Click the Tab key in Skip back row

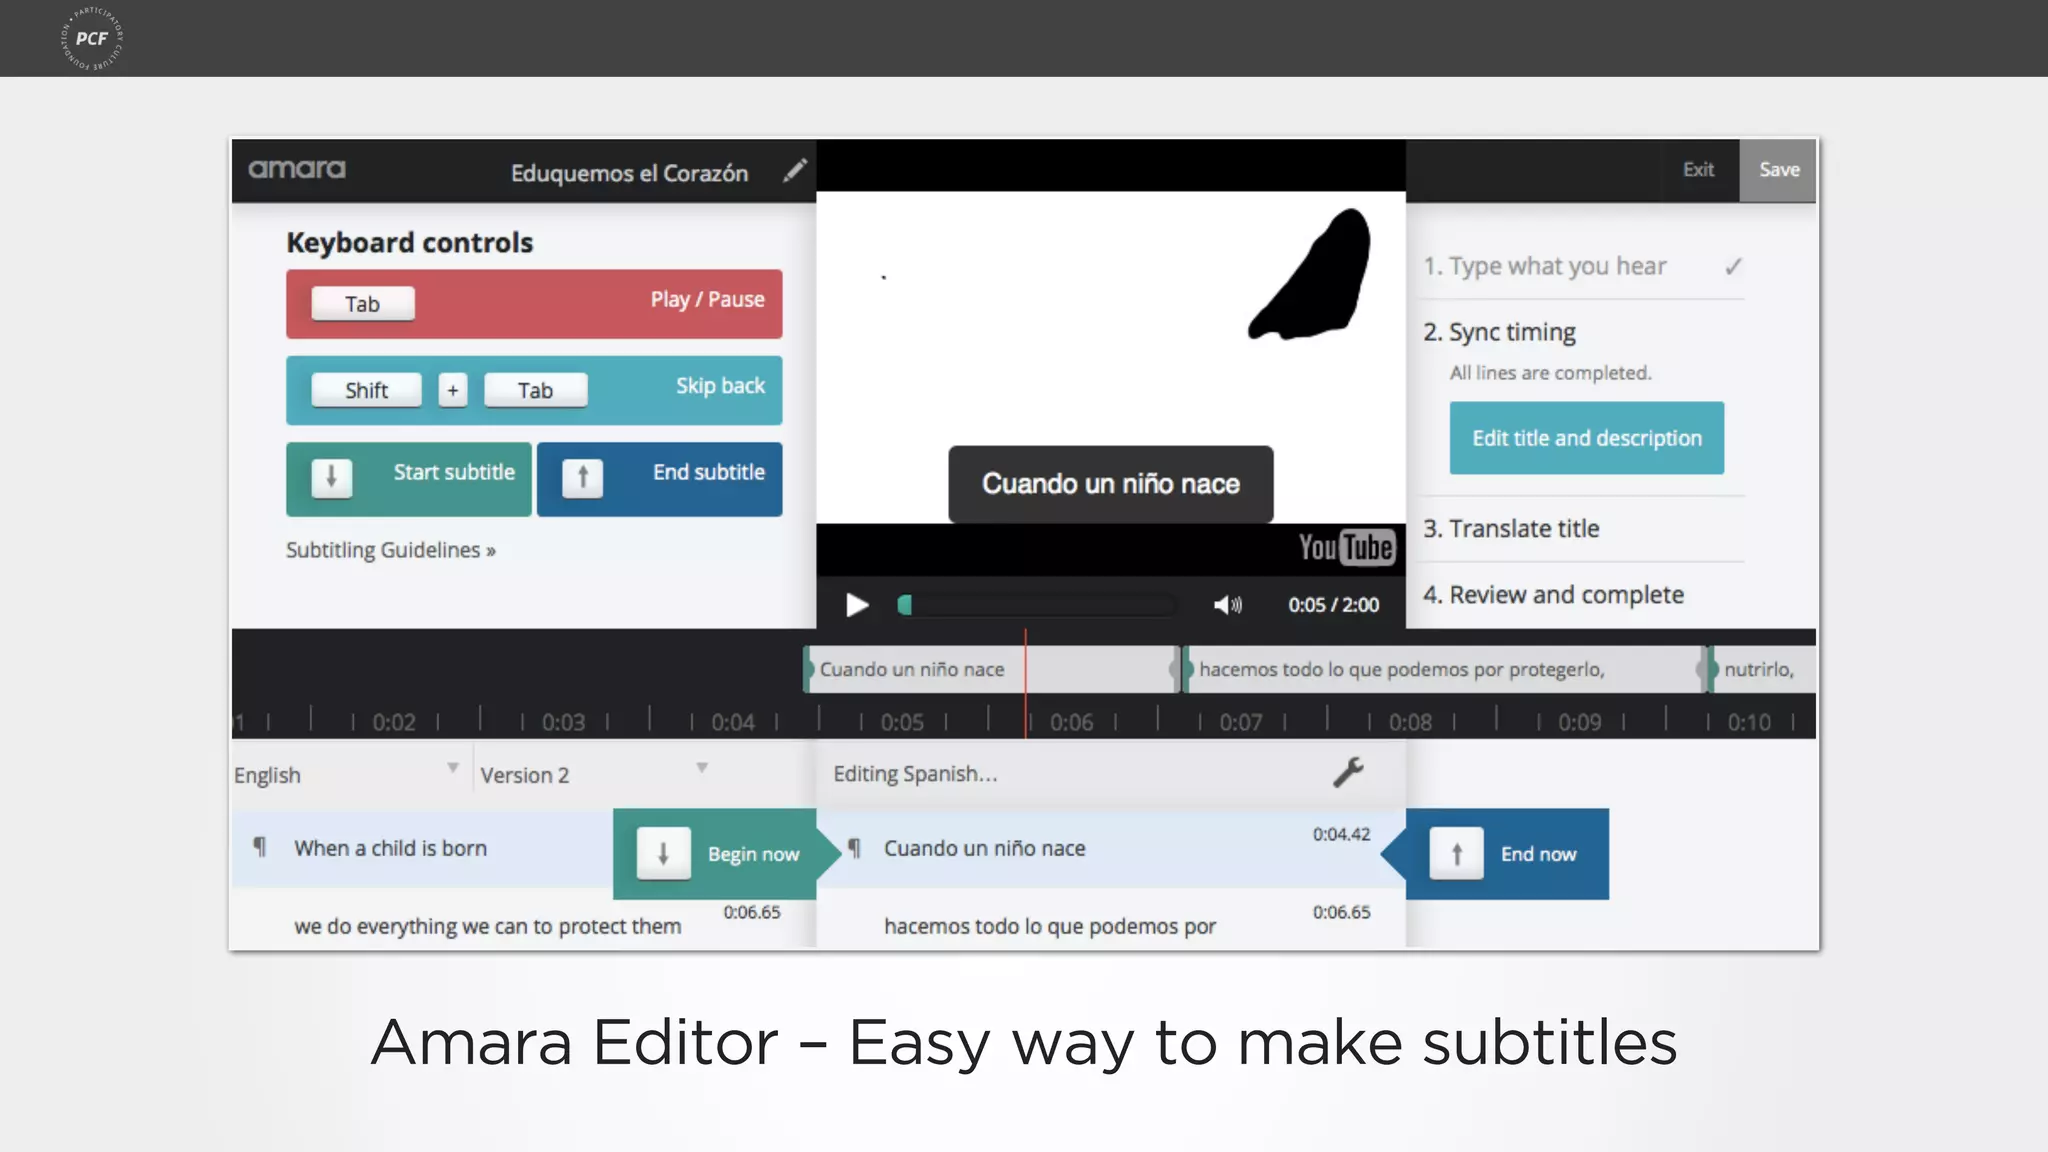535,390
